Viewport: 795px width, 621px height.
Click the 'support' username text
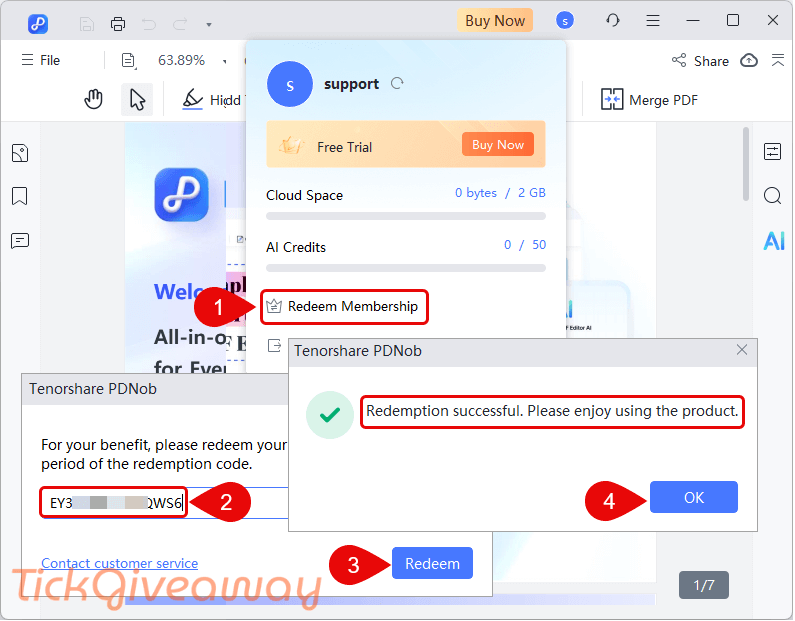[x=351, y=84]
